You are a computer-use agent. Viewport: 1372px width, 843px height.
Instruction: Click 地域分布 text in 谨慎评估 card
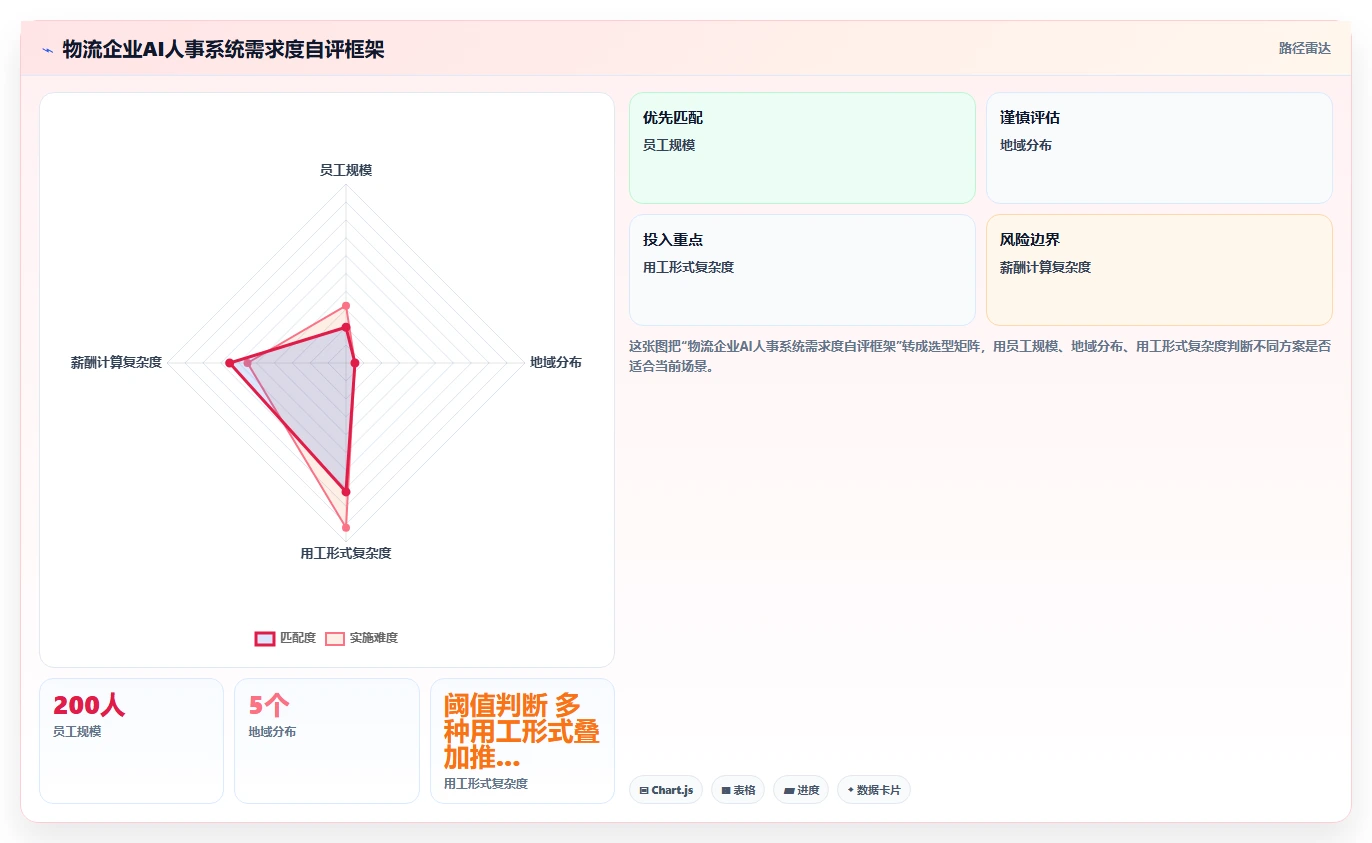click(1026, 146)
